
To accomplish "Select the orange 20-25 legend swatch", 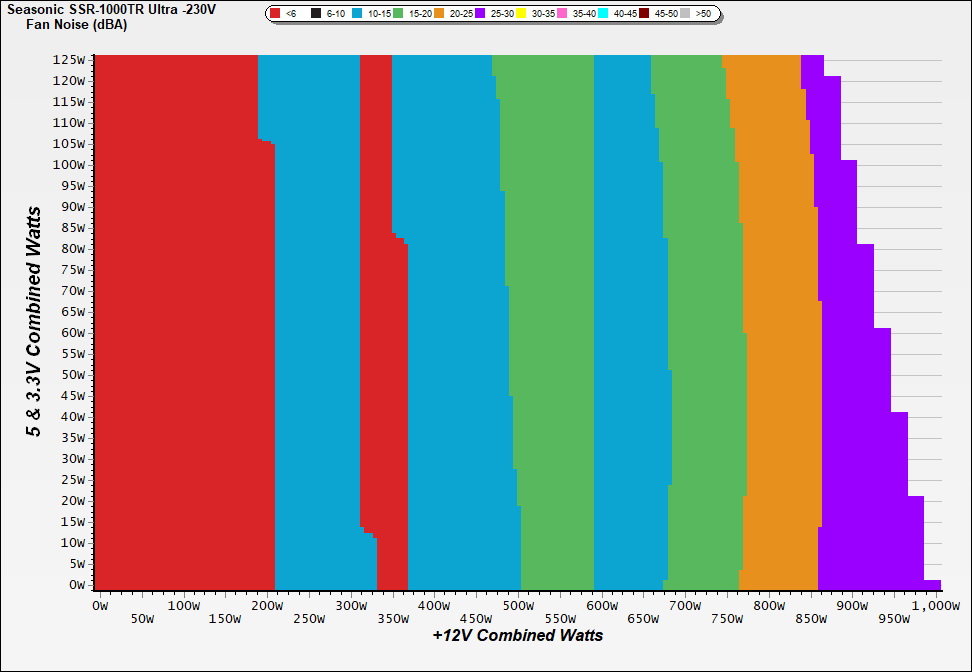I will click(x=439, y=14).
